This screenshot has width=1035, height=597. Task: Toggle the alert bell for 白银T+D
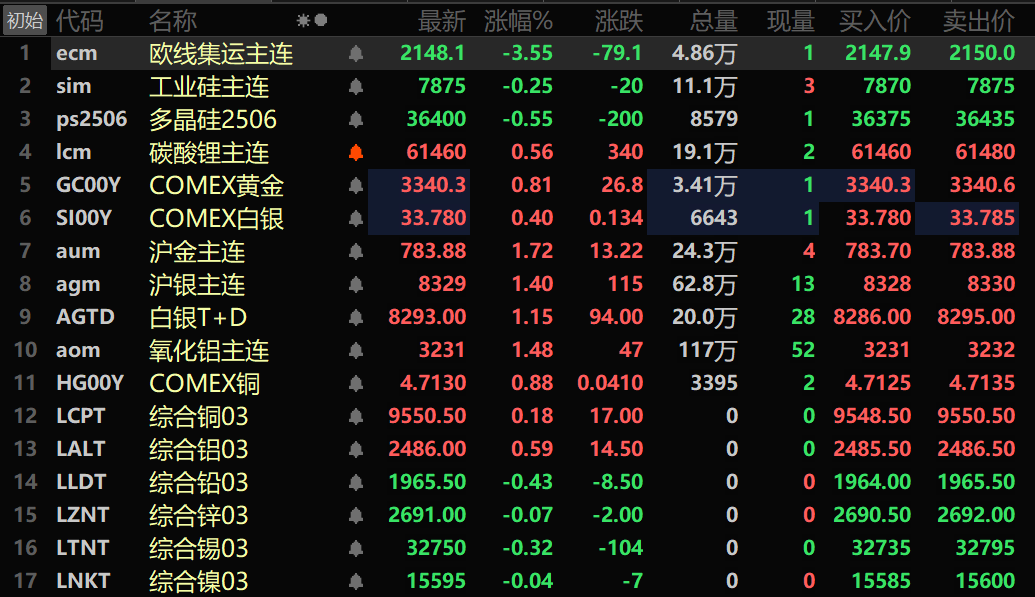[x=356, y=318]
